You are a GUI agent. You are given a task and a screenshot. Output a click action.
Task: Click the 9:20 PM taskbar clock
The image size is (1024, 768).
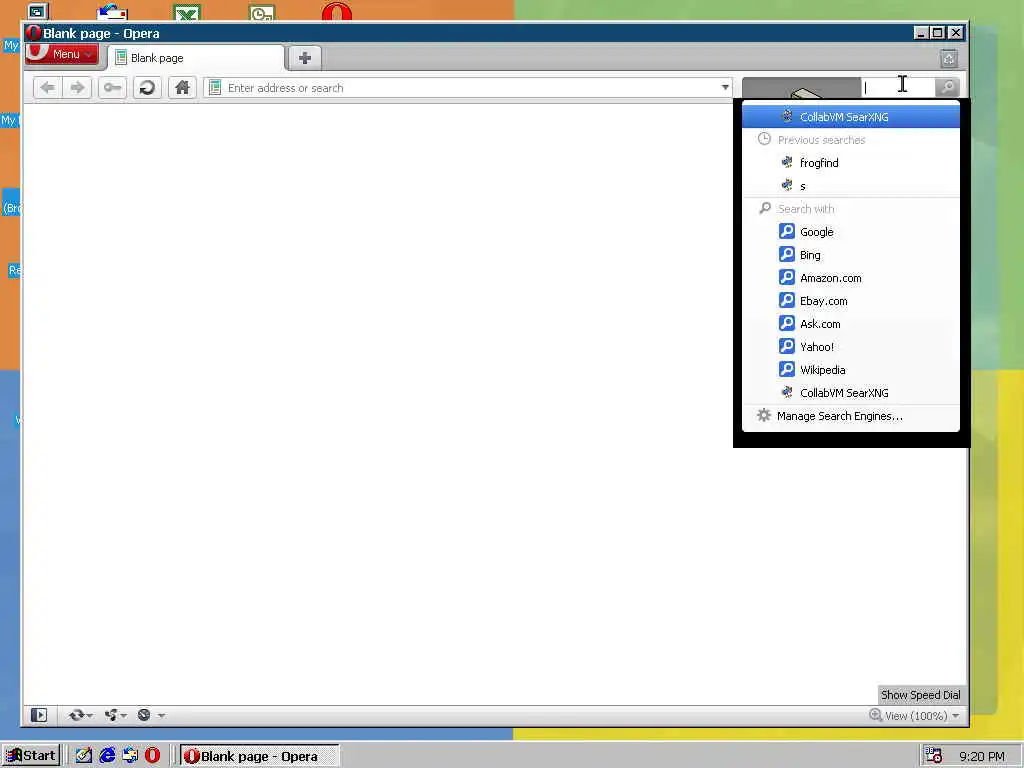pyautogui.click(x=982, y=756)
